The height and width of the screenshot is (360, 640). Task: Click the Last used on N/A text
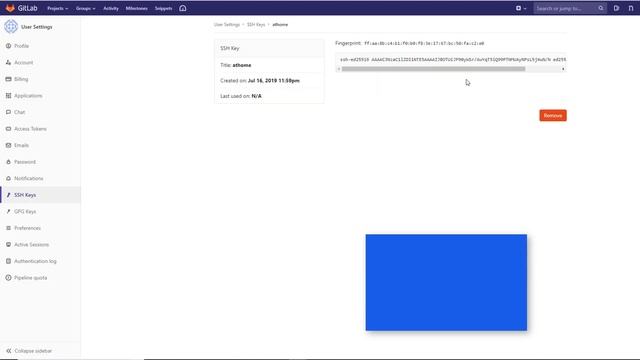241,96
